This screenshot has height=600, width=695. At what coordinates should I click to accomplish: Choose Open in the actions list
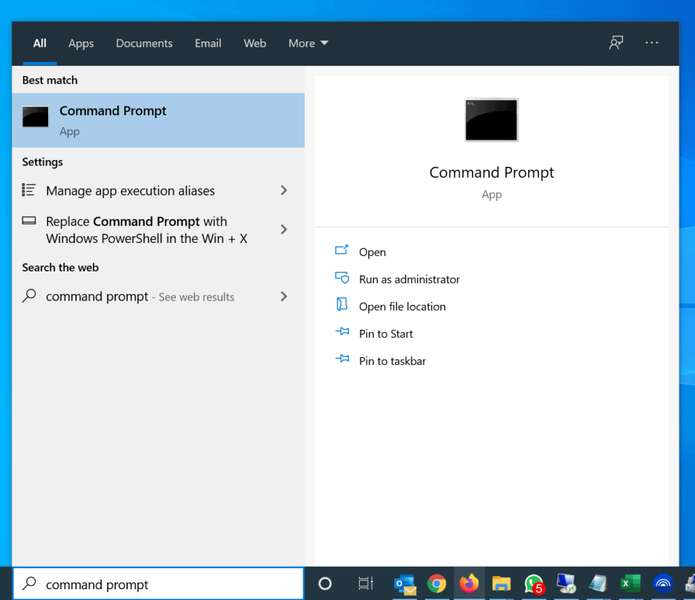pyautogui.click(x=372, y=252)
